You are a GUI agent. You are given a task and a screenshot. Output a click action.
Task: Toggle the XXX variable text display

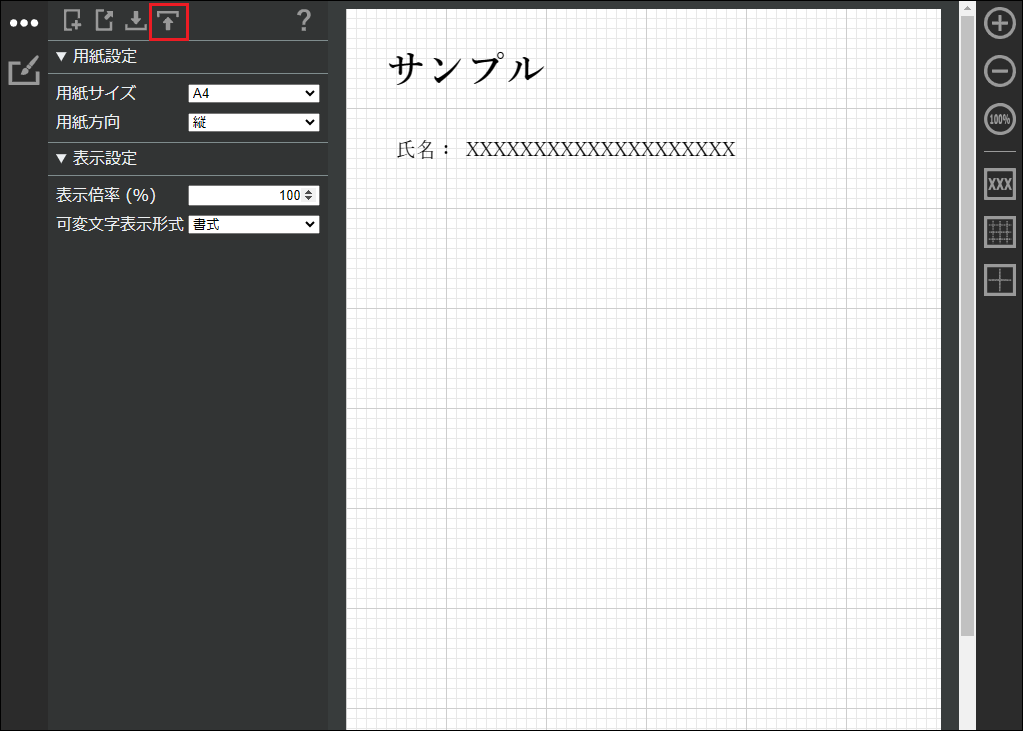[x=999, y=184]
